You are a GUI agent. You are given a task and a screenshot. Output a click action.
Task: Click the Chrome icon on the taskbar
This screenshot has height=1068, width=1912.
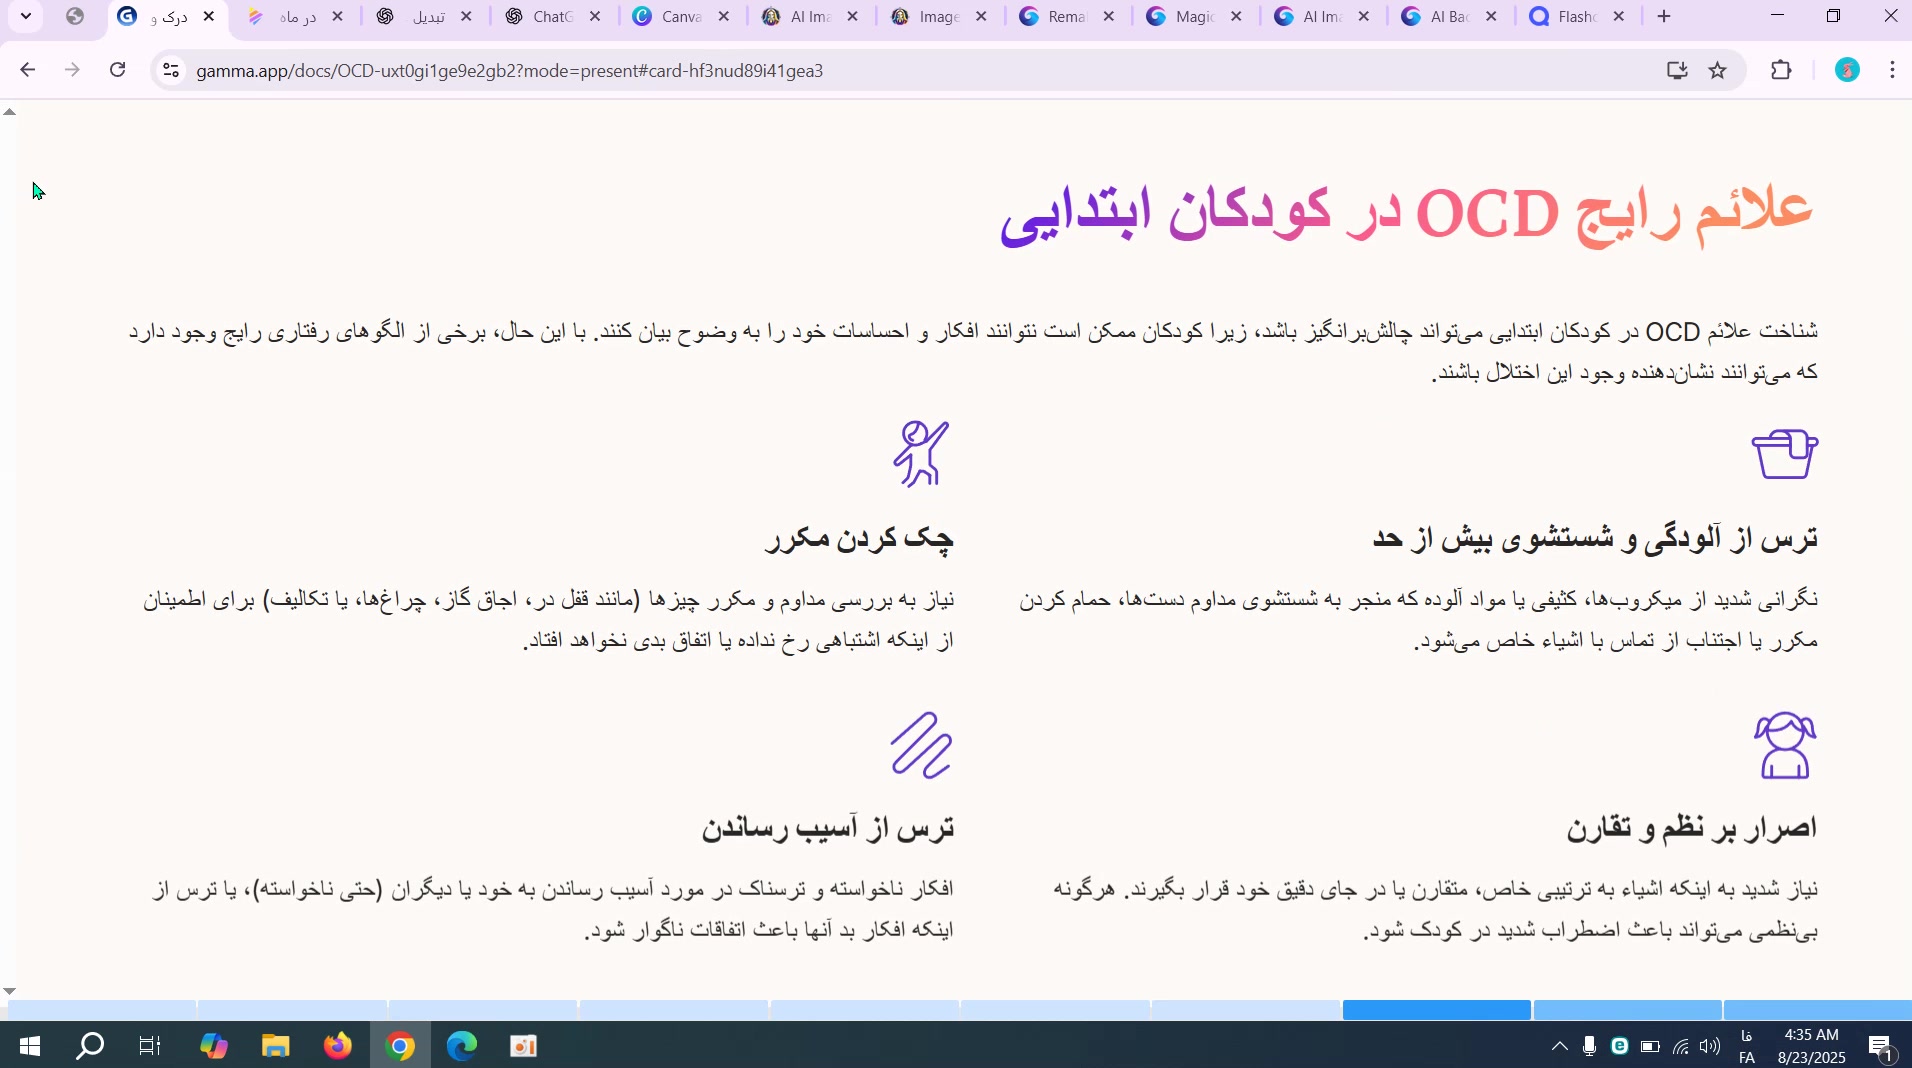pos(400,1047)
